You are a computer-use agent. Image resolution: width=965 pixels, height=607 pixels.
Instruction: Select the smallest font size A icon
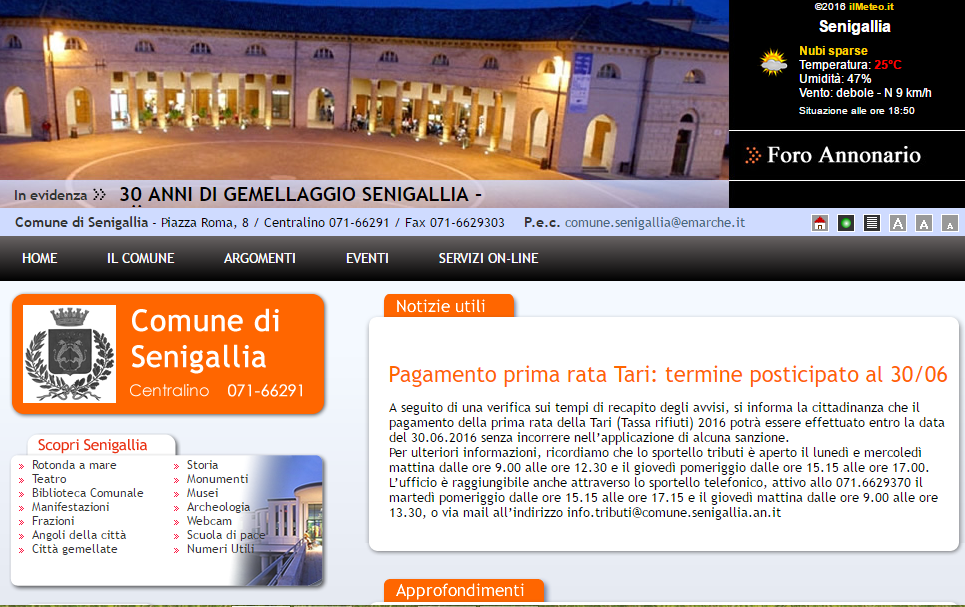pos(950,223)
